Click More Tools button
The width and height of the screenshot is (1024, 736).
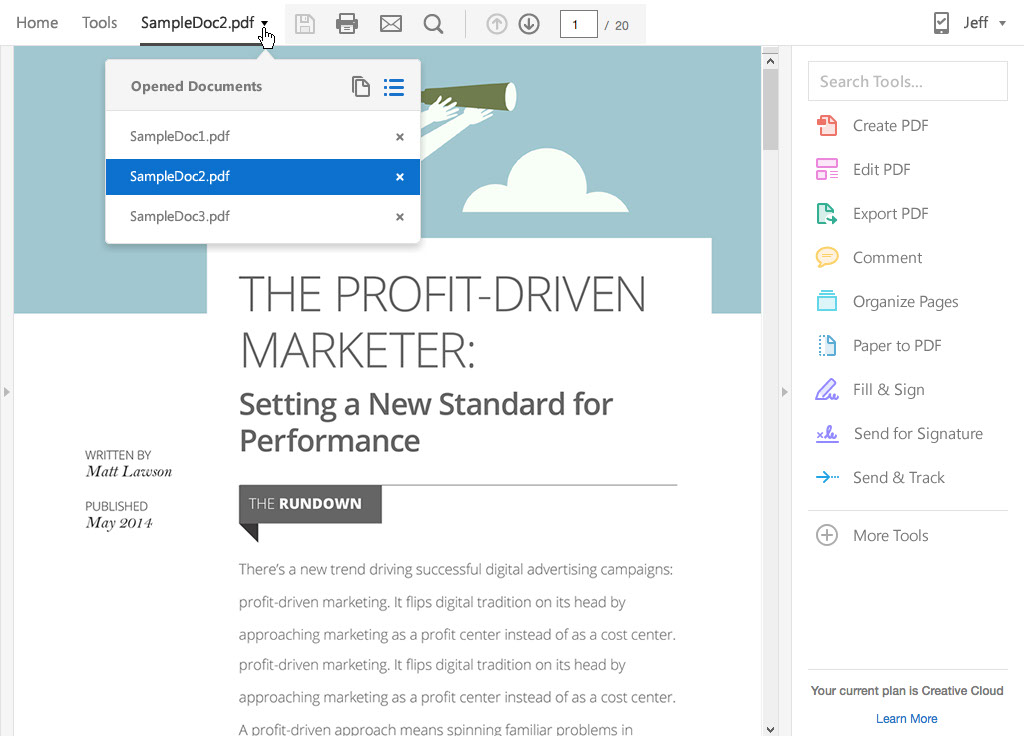pyautogui.click(x=889, y=536)
